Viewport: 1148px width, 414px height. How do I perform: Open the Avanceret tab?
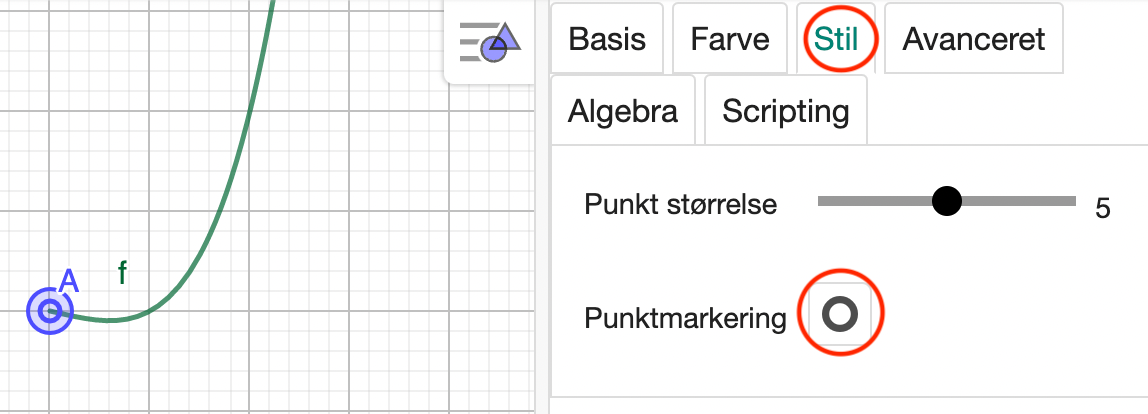[974, 39]
